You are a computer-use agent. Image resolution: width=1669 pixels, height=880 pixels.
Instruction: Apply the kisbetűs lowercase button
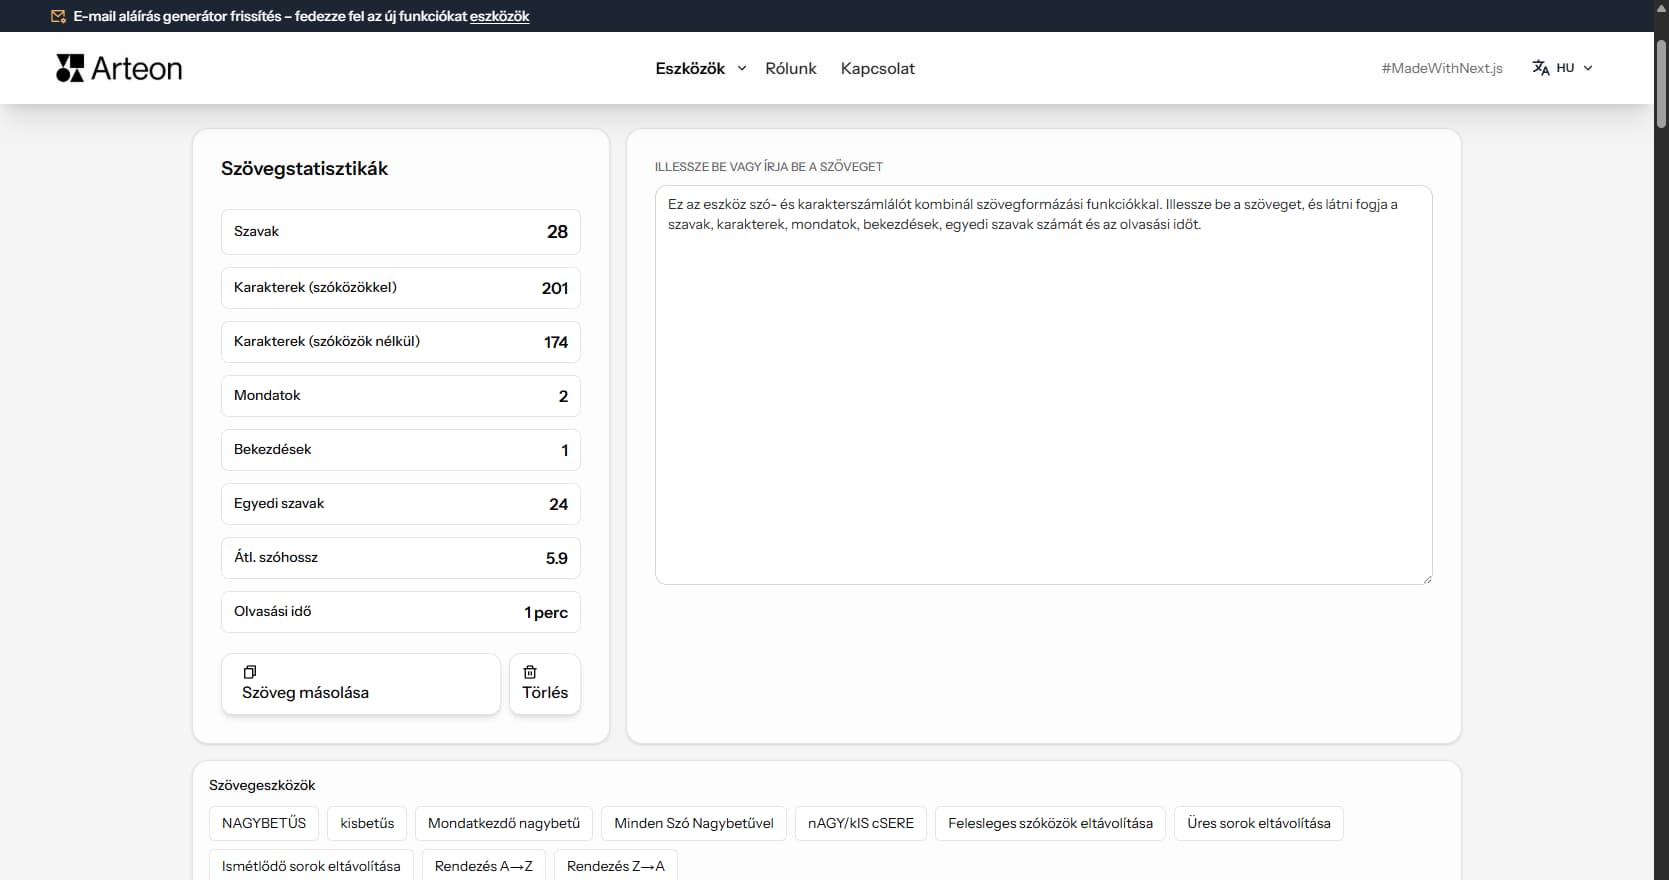tap(367, 823)
